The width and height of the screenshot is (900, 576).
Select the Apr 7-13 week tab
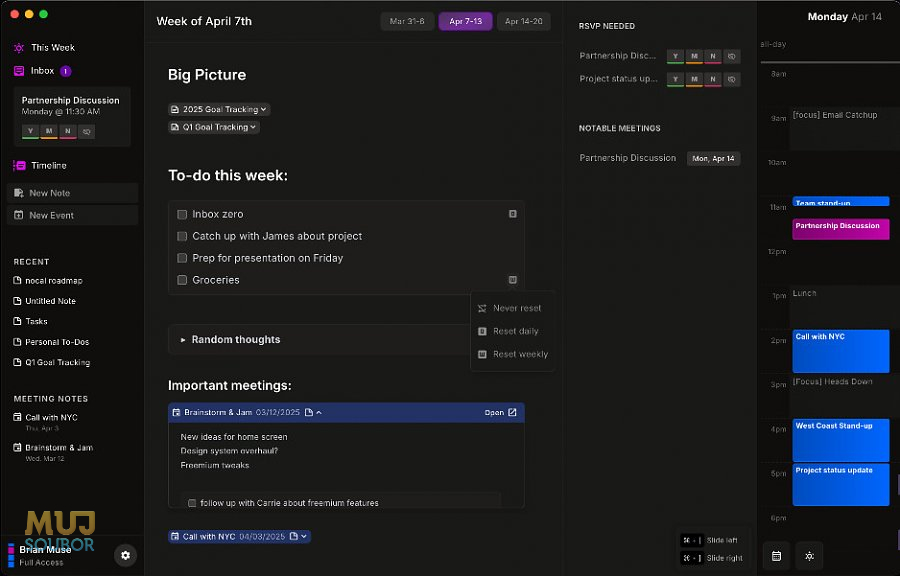pos(465,21)
